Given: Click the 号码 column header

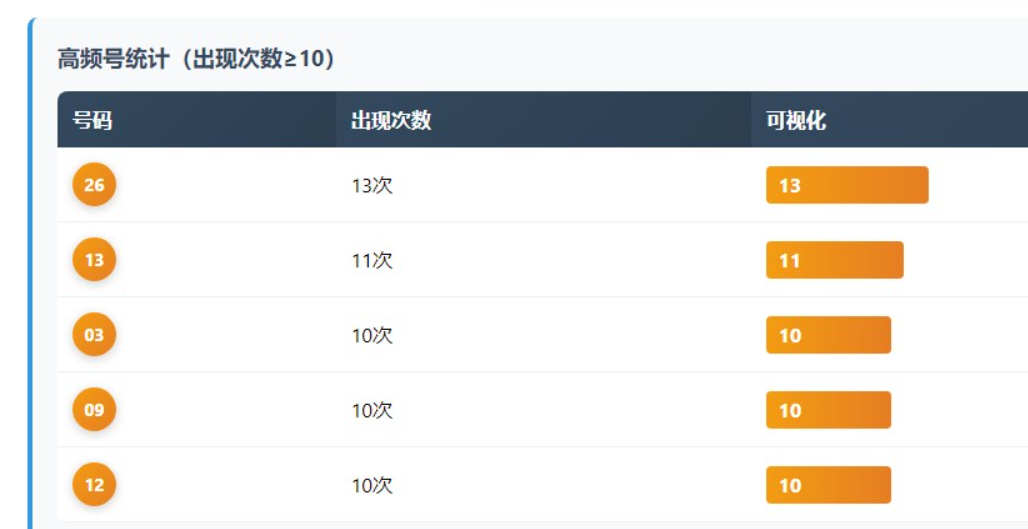Looking at the screenshot, I should pyautogui.click(x=92, y=121).
